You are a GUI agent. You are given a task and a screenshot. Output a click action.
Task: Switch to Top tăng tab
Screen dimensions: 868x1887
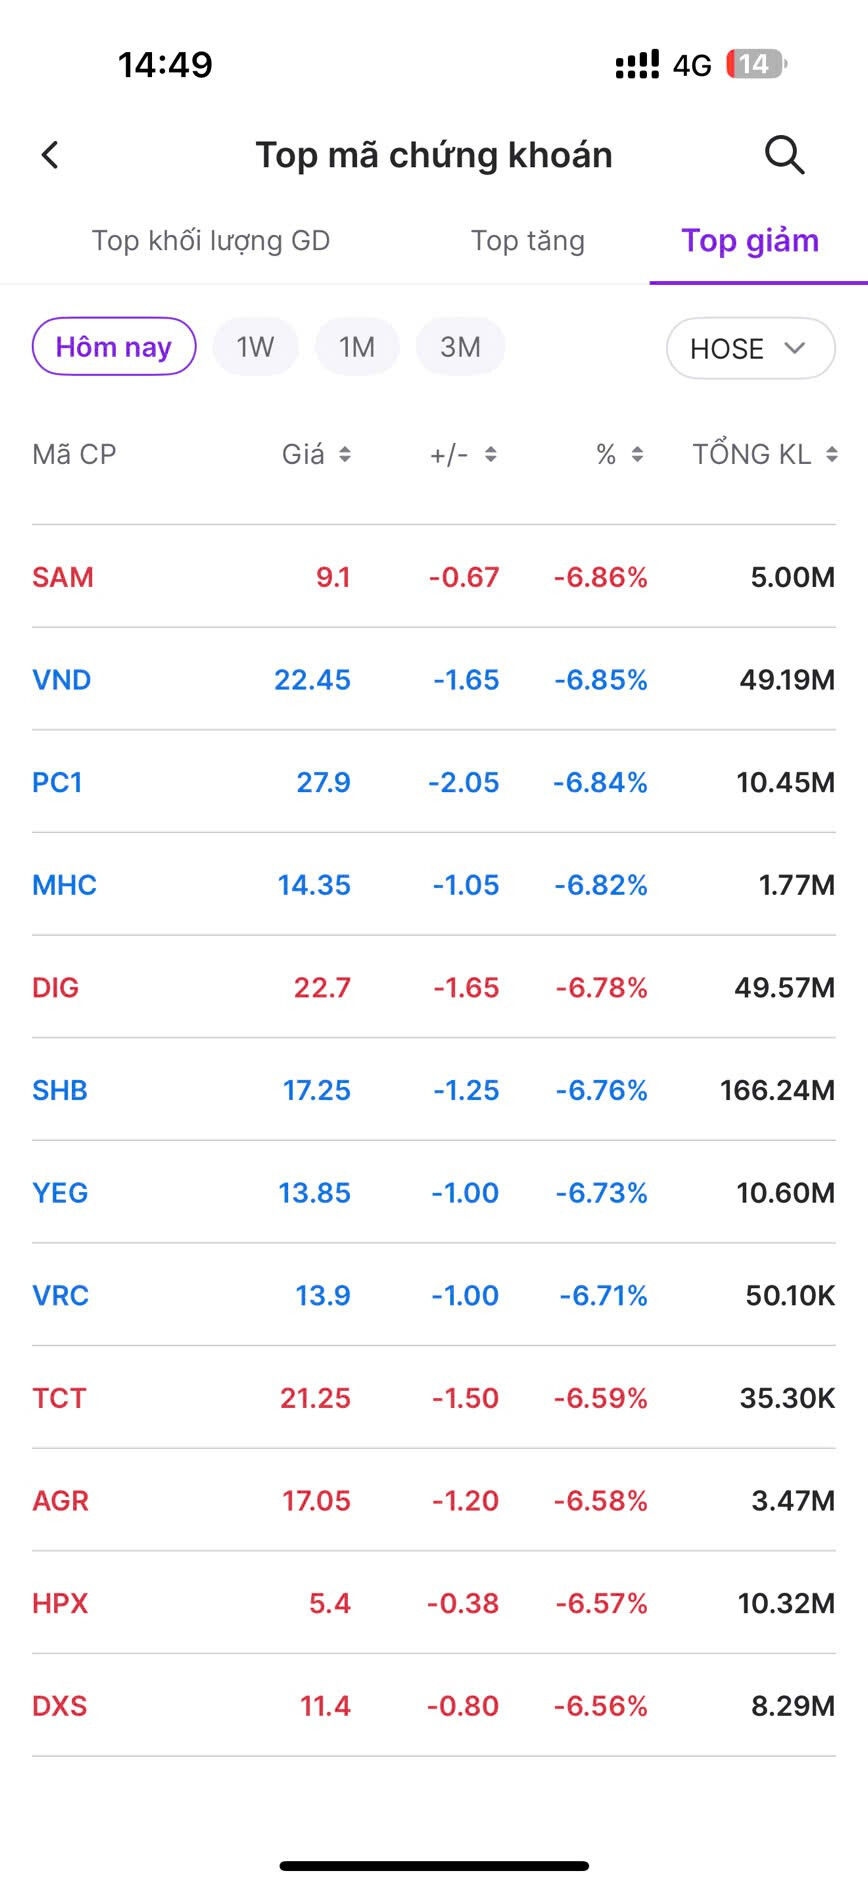pos(528,241)
